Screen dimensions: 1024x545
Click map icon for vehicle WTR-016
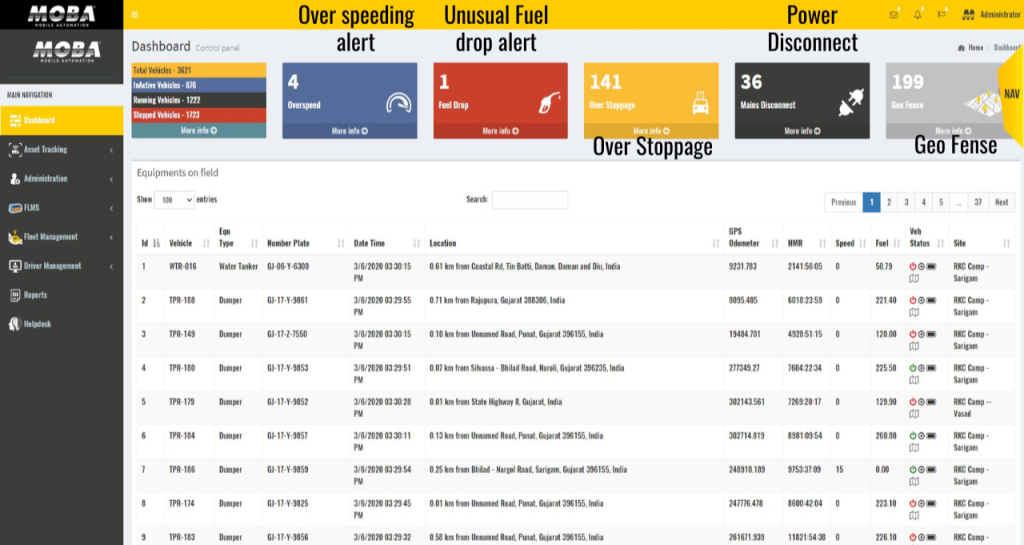click(913, 277)
